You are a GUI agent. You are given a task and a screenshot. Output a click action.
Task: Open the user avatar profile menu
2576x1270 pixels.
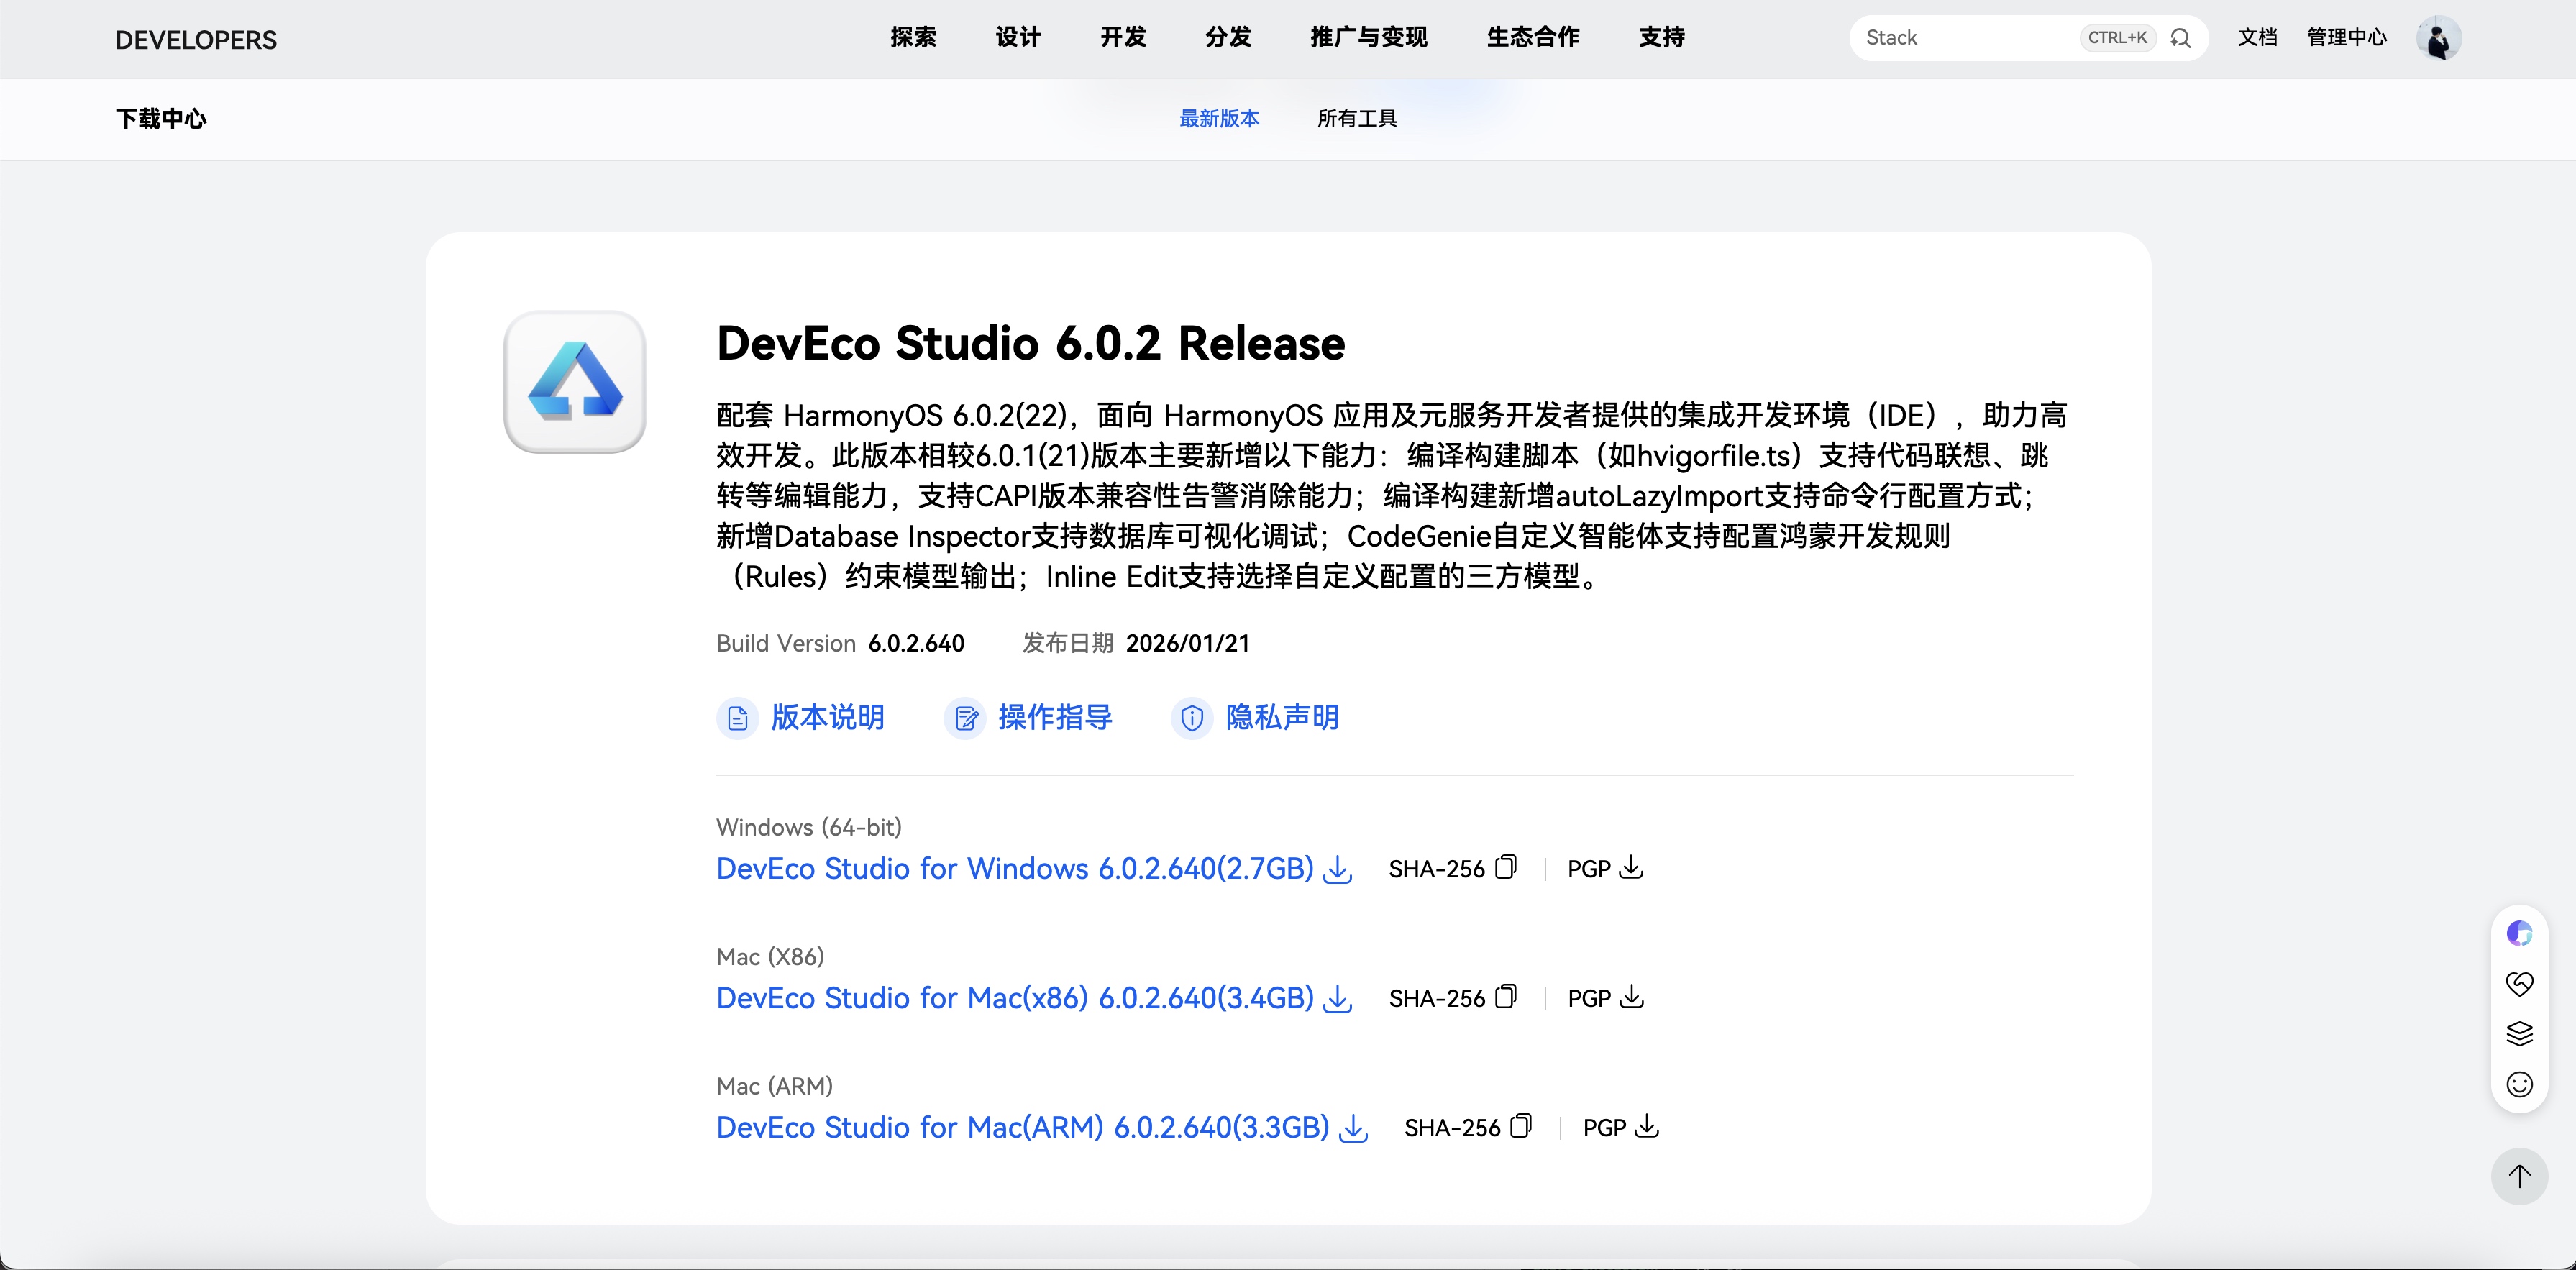(x=2438, y=38)
